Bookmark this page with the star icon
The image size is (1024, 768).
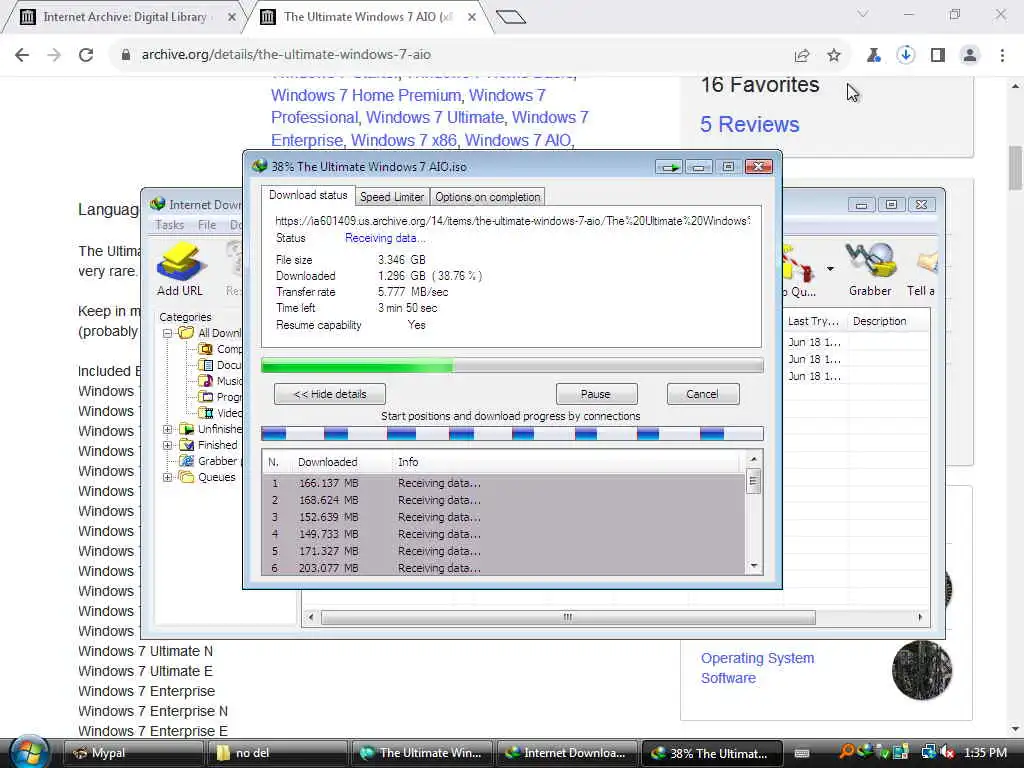[x=834, y=55]
